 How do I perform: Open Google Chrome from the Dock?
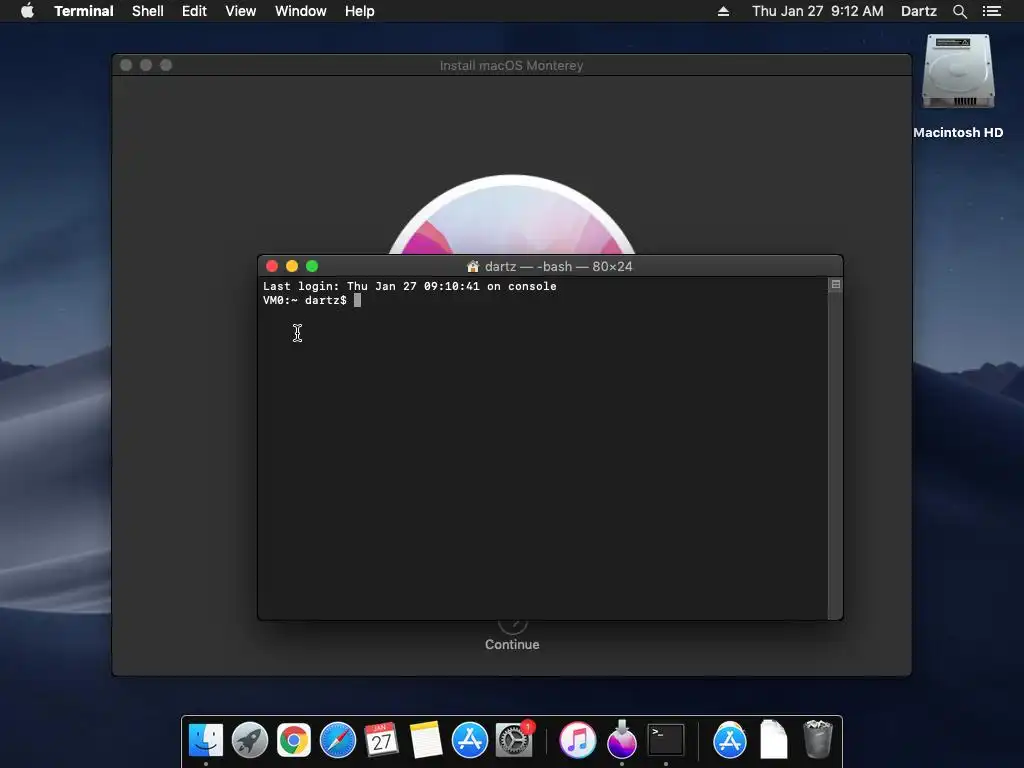pos(294,740)
